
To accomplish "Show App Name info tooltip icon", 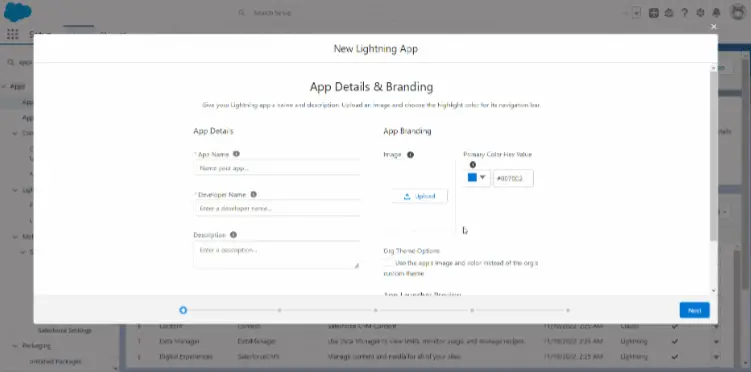I will pyautogui.click(x=236, y=154).
